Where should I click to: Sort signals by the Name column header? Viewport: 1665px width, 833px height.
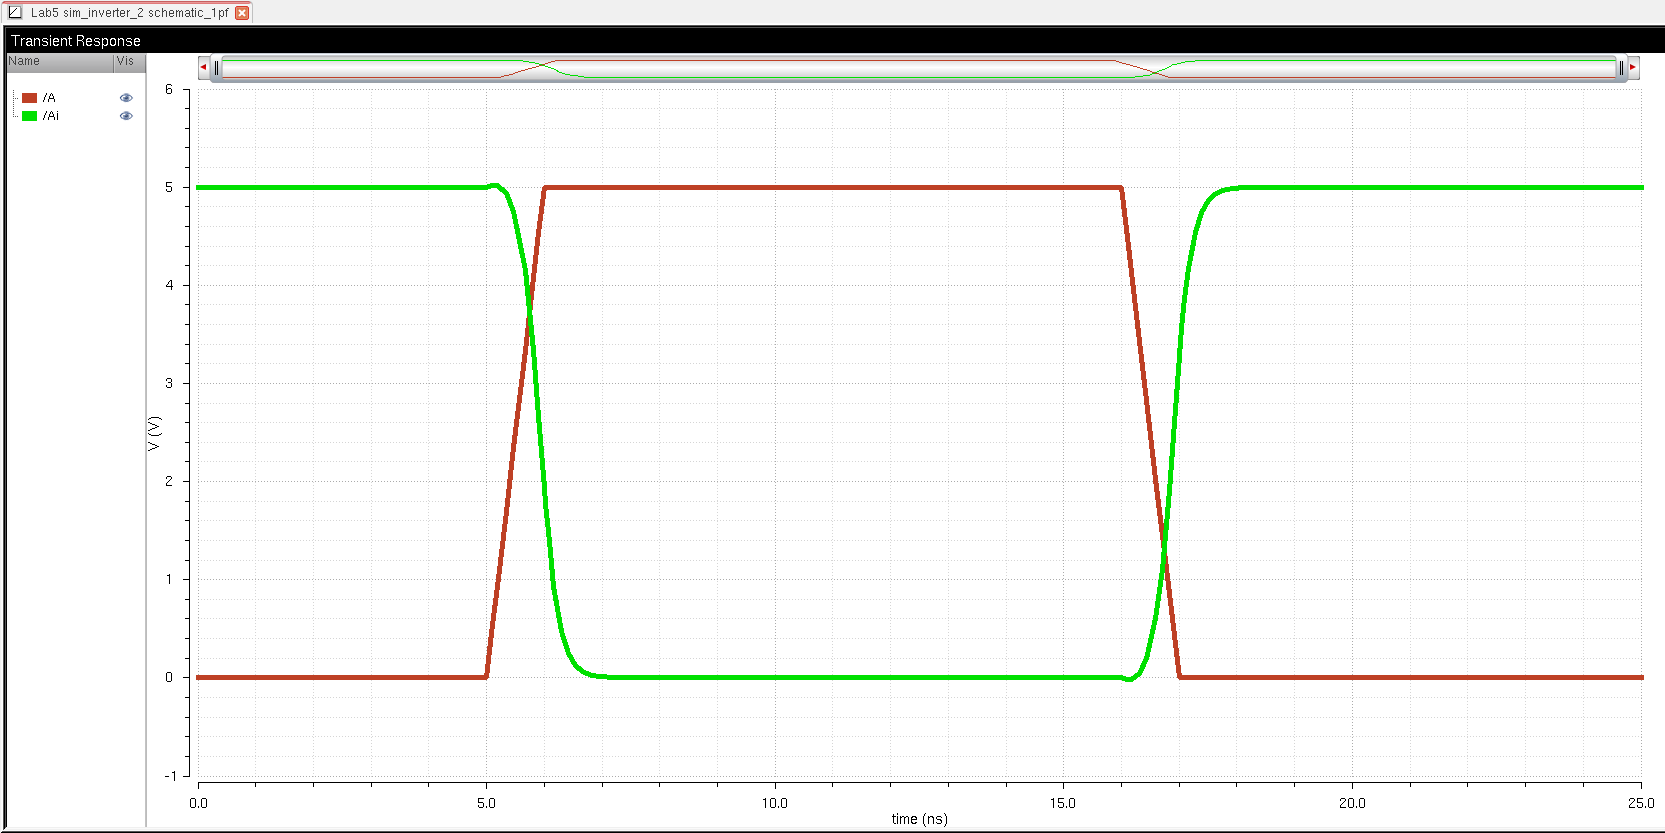58,61
